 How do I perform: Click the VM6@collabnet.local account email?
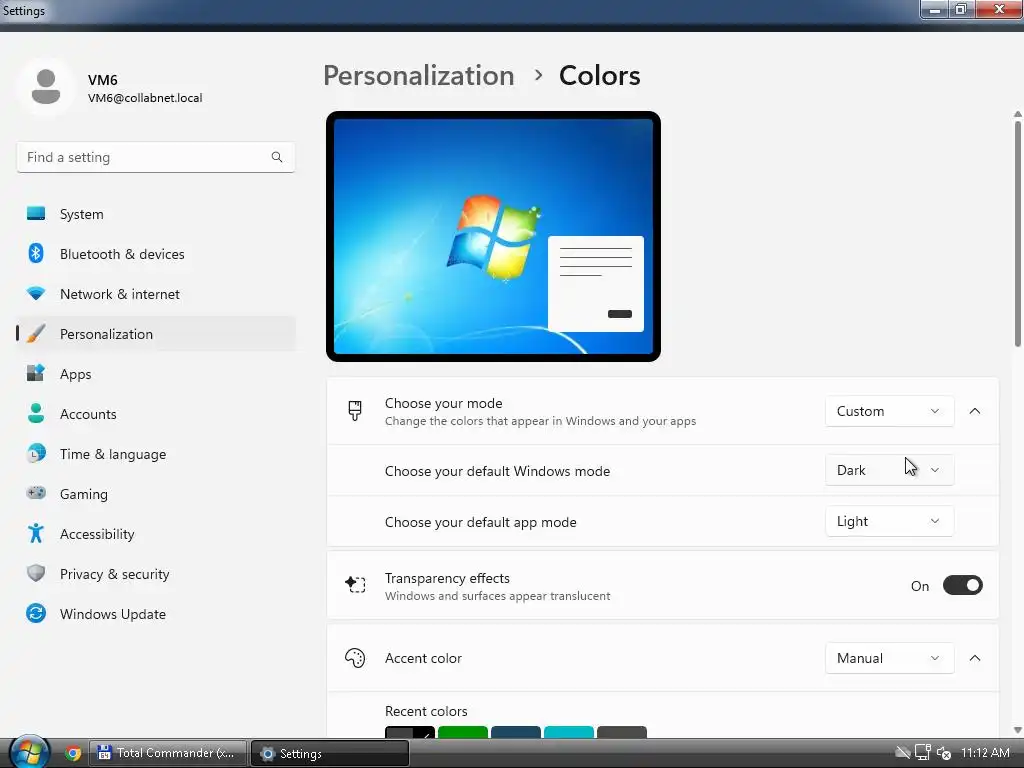coord(145,98)
